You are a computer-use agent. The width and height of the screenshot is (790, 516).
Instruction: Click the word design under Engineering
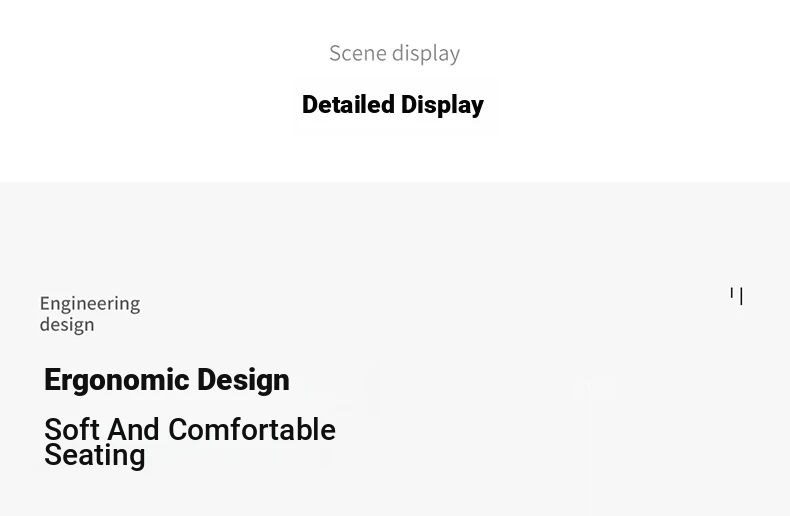tap(67, 325)
